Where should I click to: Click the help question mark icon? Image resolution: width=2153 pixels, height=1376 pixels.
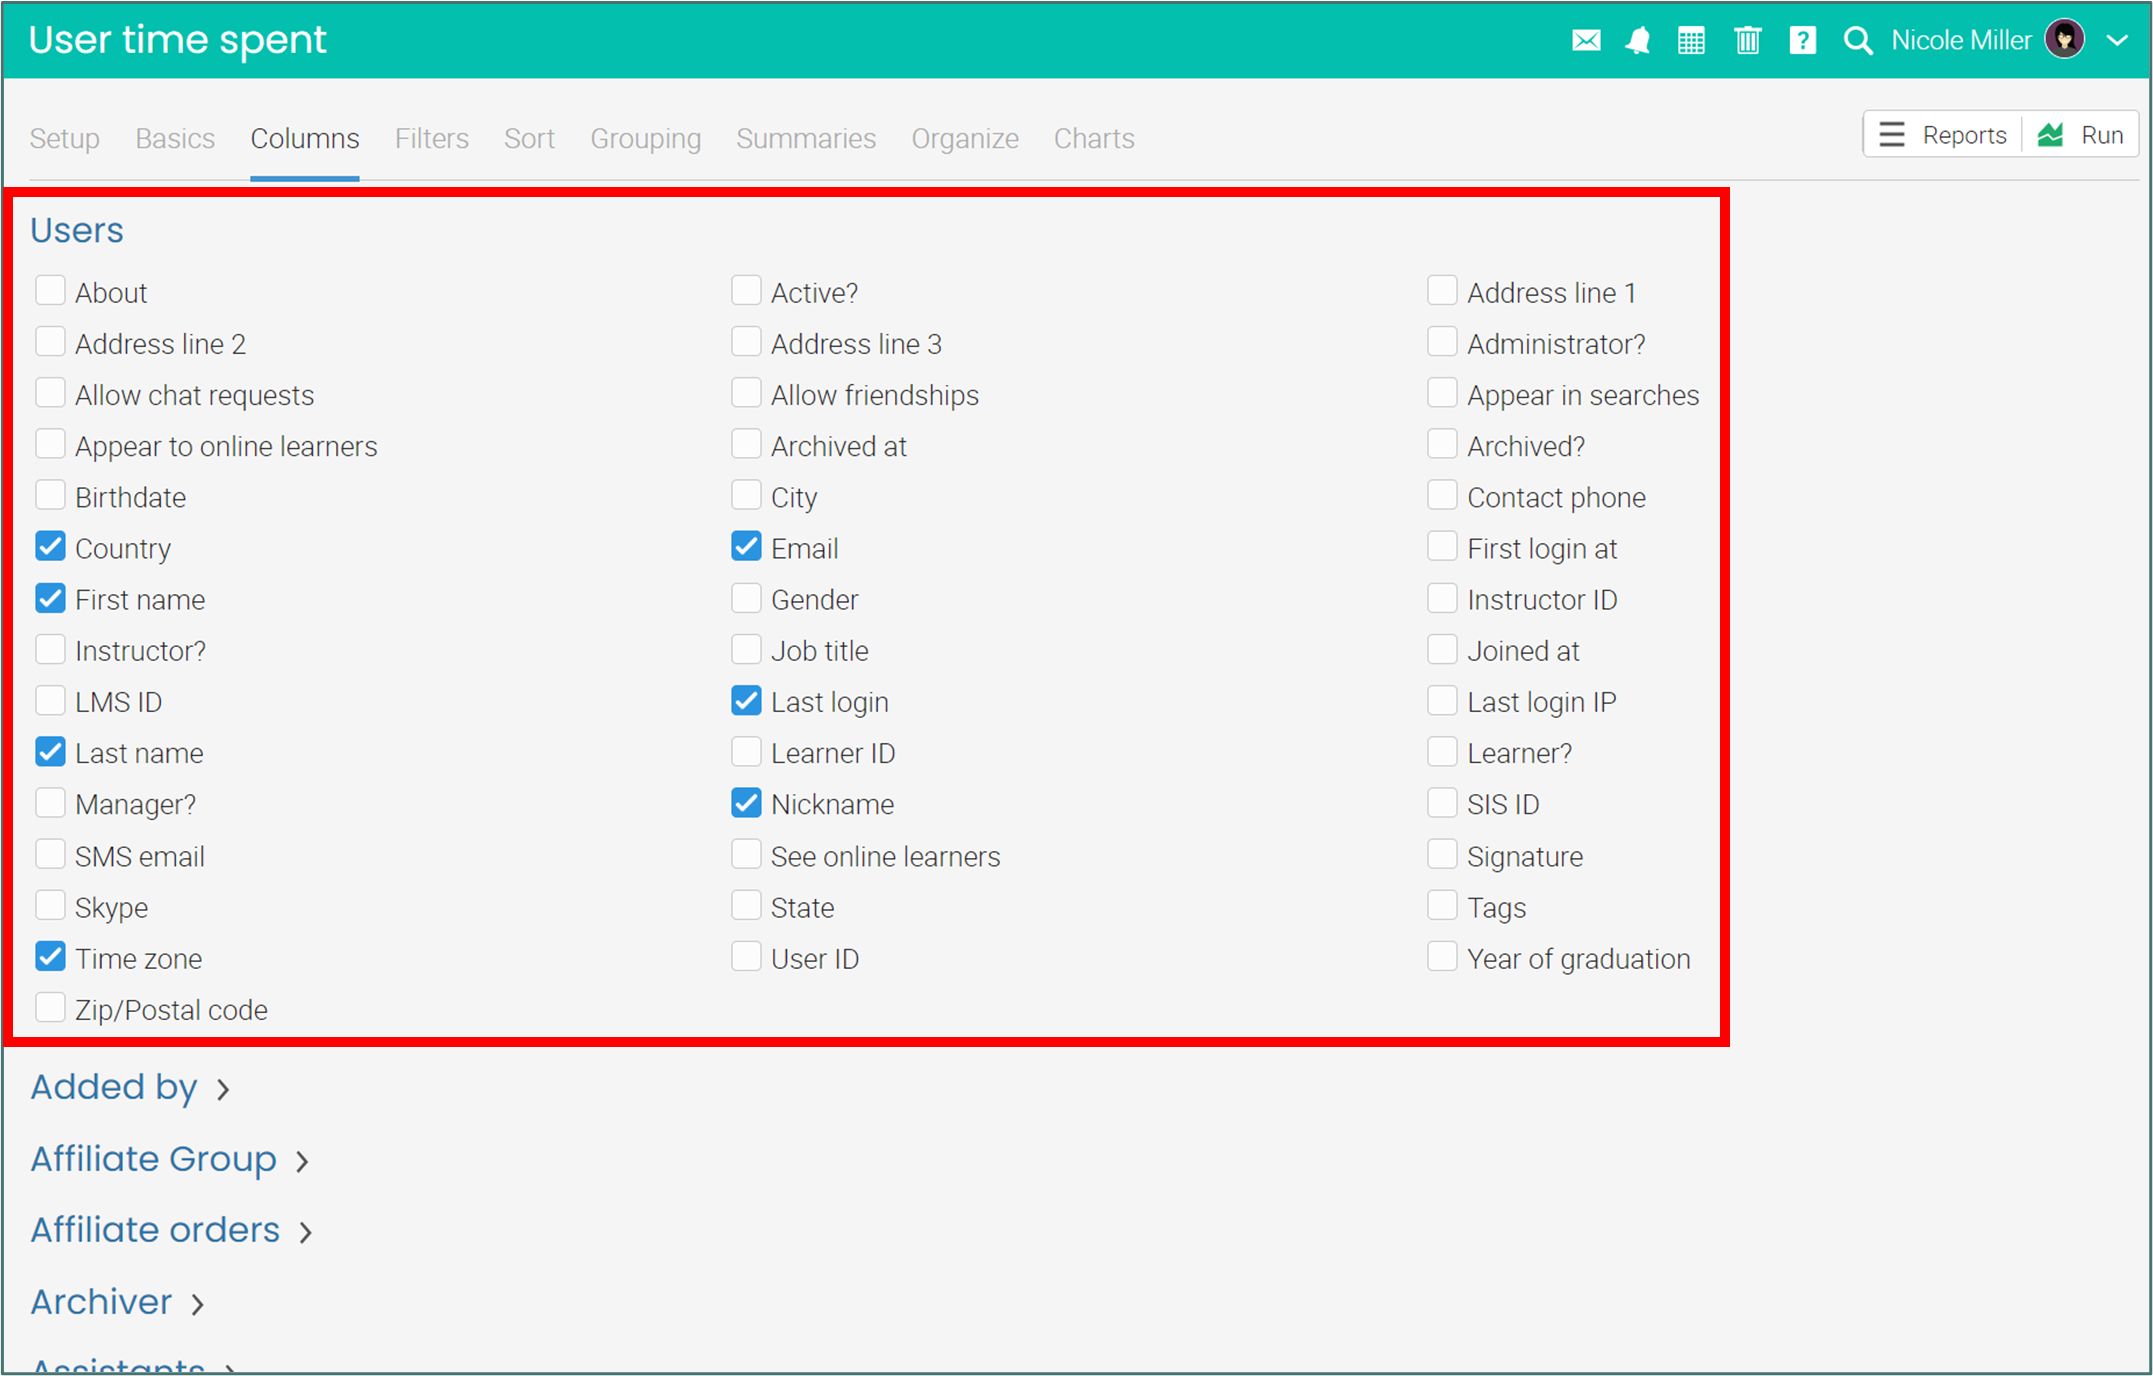click(1802, 41)
